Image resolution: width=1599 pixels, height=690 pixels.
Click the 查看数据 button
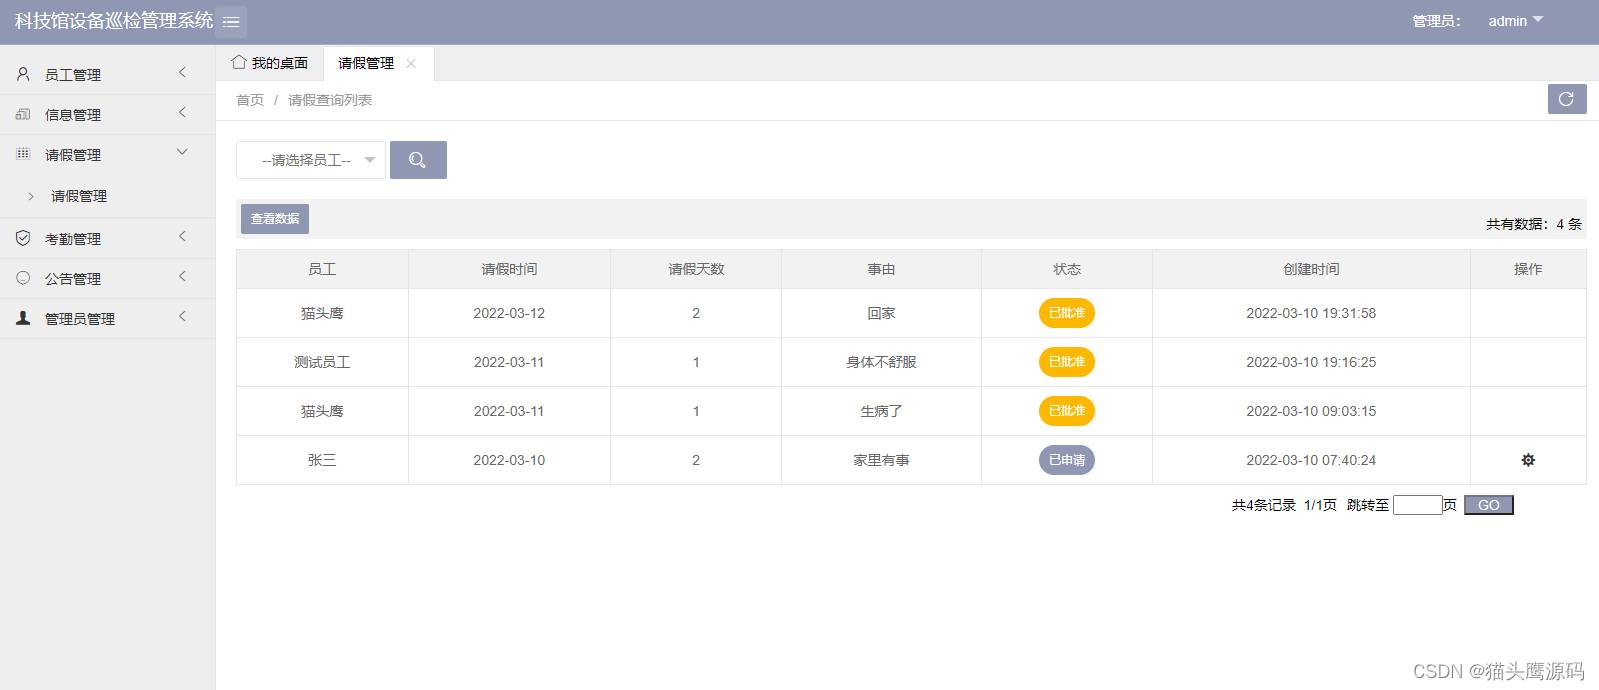[275, 218]
